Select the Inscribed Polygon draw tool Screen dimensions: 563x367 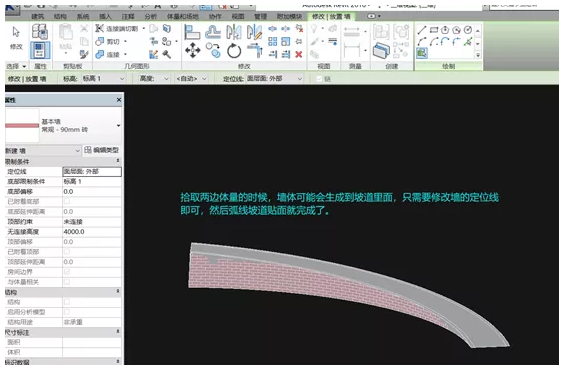click(x=445, y=30)
